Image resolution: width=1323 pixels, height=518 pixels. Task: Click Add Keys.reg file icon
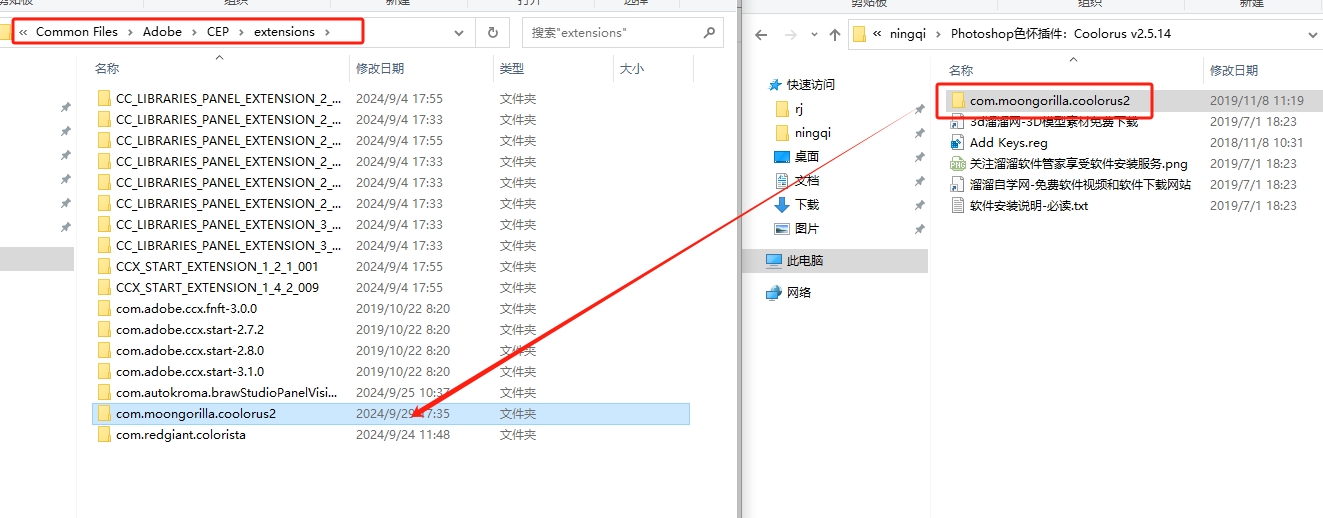click(958, 143)
